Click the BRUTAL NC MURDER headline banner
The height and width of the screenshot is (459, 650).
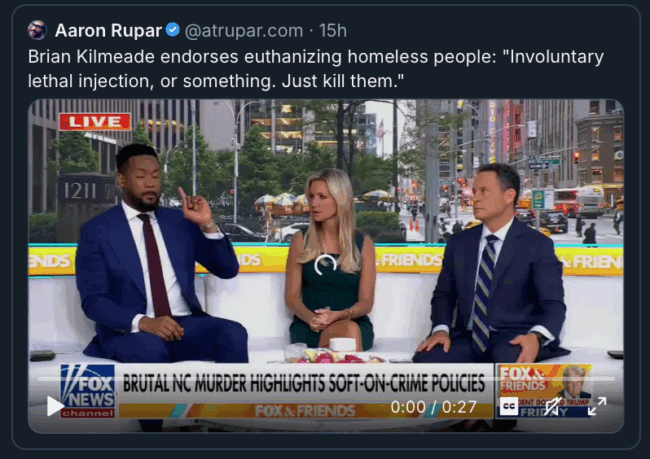point(304,383)
